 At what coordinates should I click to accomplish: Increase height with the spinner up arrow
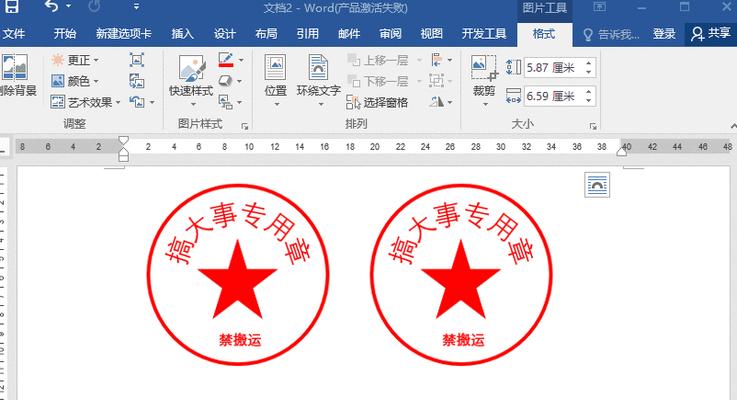click(x=589, y=63)
